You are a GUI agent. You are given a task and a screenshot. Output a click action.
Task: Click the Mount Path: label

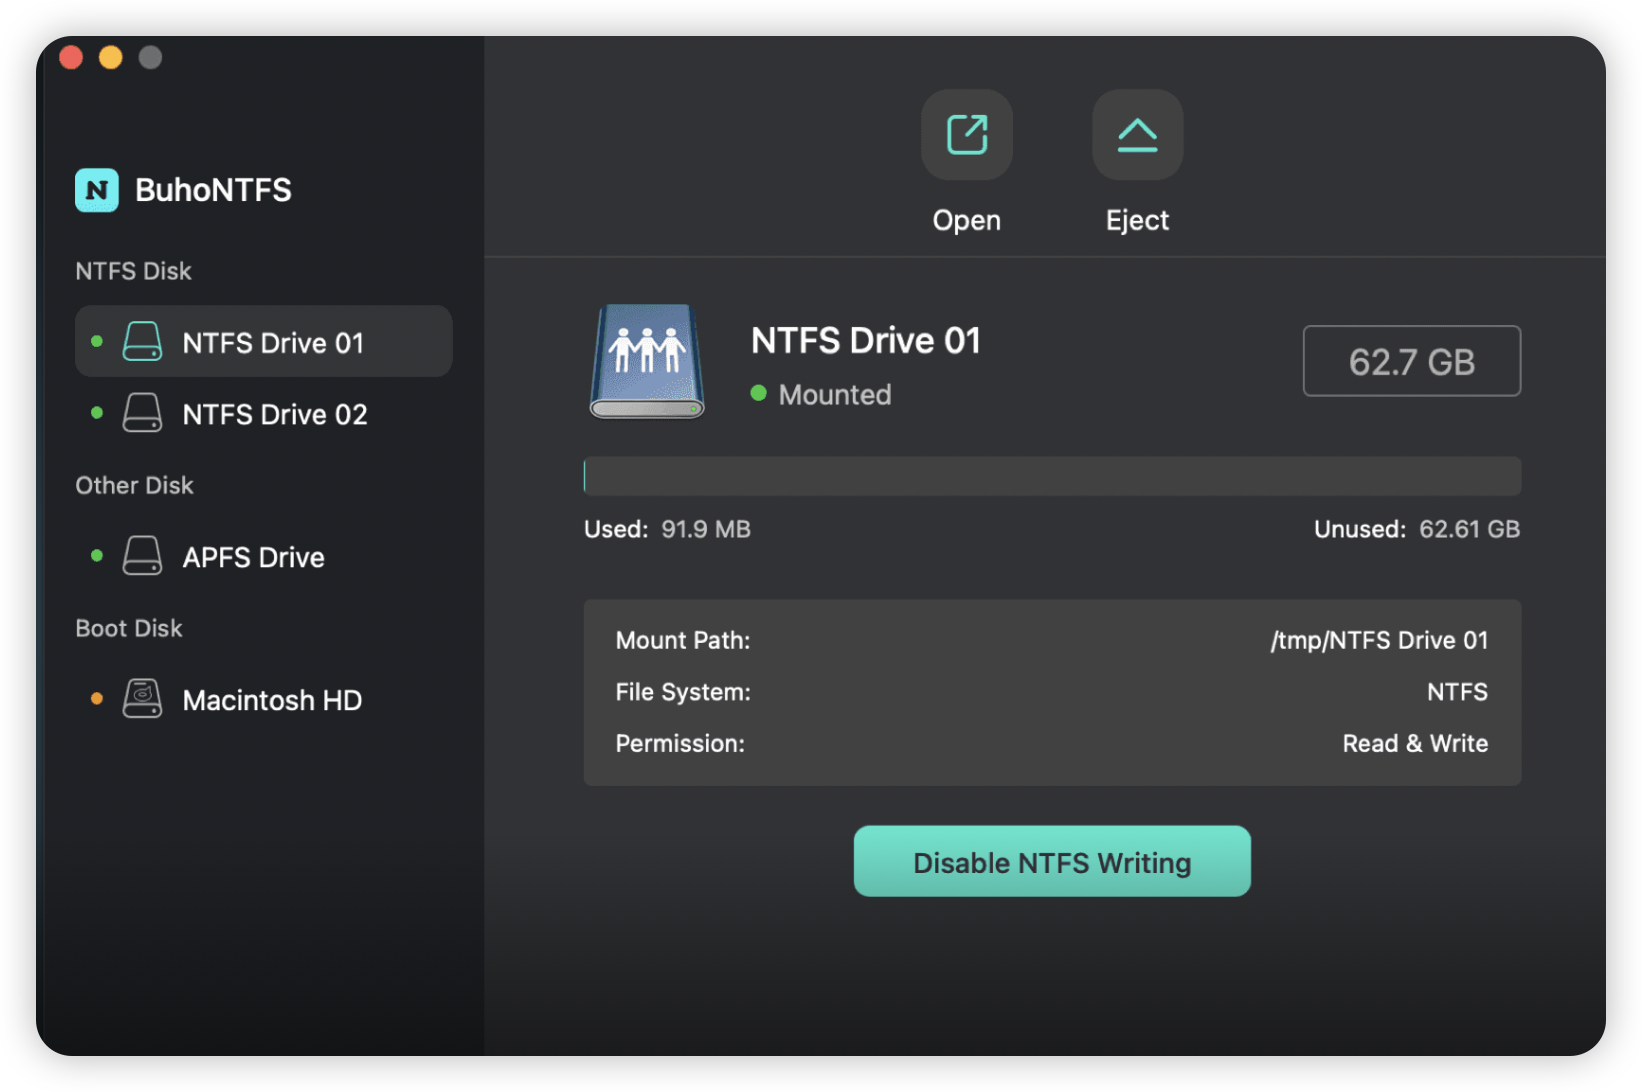click(683, 640)
